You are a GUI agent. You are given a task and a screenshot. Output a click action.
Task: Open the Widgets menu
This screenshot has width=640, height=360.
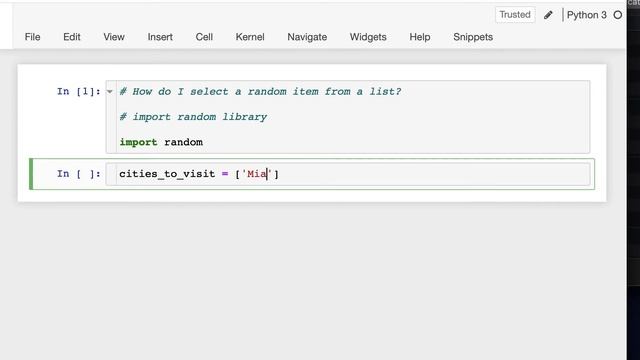(x=368, y=37)
